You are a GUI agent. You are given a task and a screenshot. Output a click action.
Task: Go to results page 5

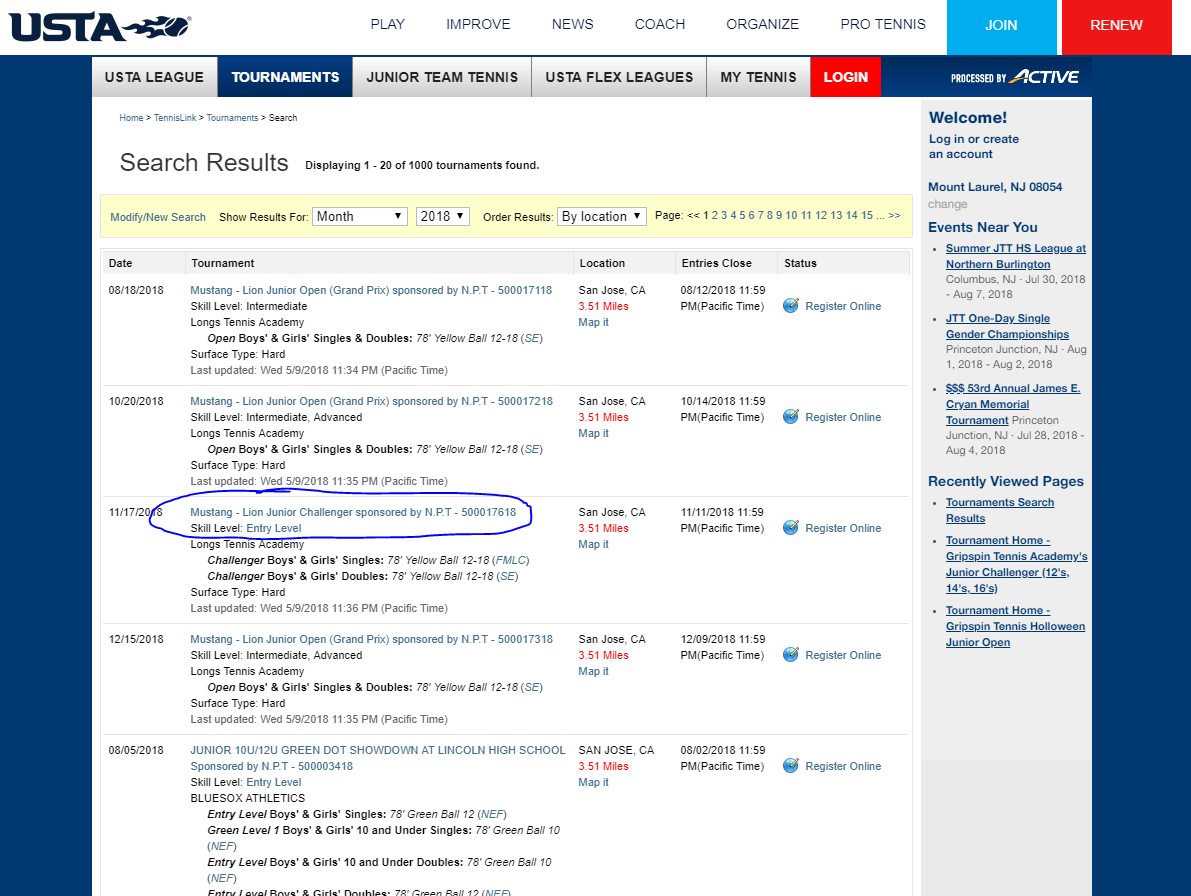[742, 216]
